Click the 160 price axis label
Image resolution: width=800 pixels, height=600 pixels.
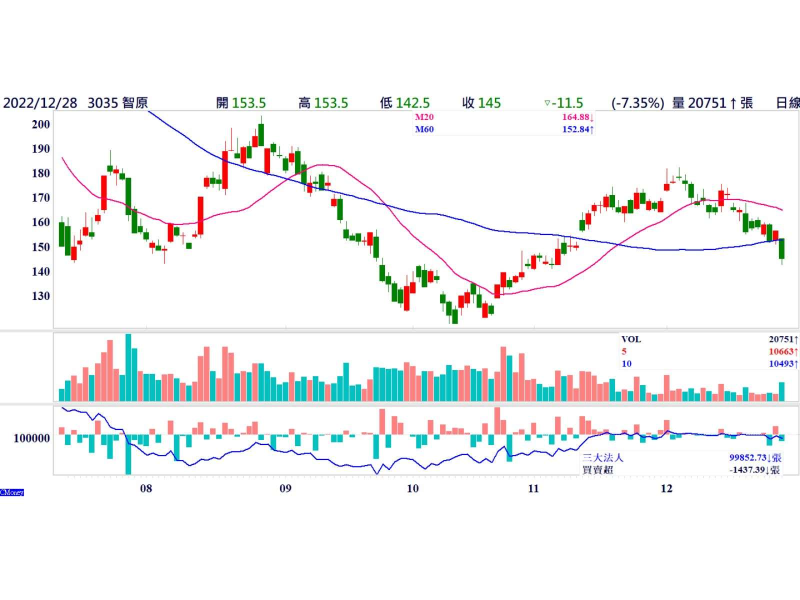41,222
